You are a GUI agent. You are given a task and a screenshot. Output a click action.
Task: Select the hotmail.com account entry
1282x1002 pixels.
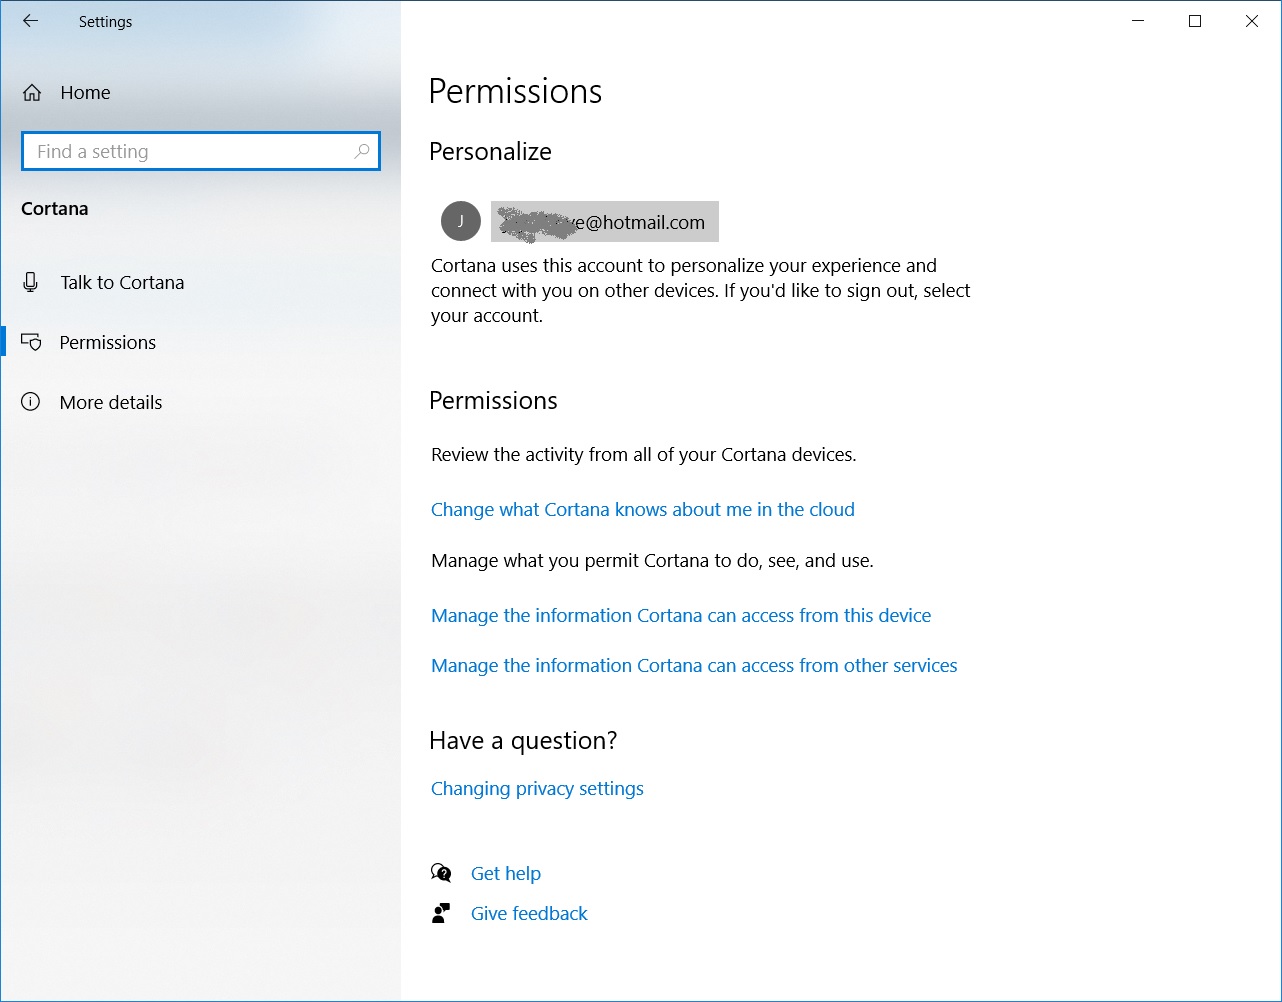tap(605, 222)
